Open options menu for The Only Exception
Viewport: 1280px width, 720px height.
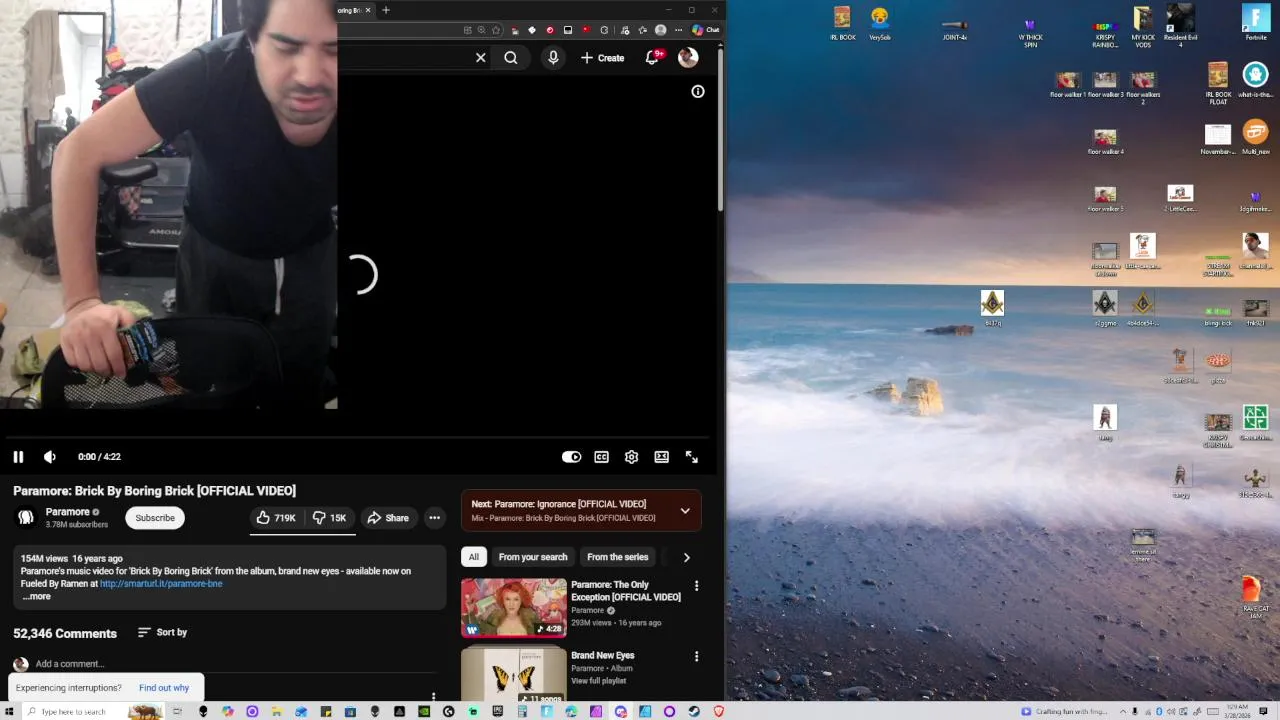(x=697, y=586)
